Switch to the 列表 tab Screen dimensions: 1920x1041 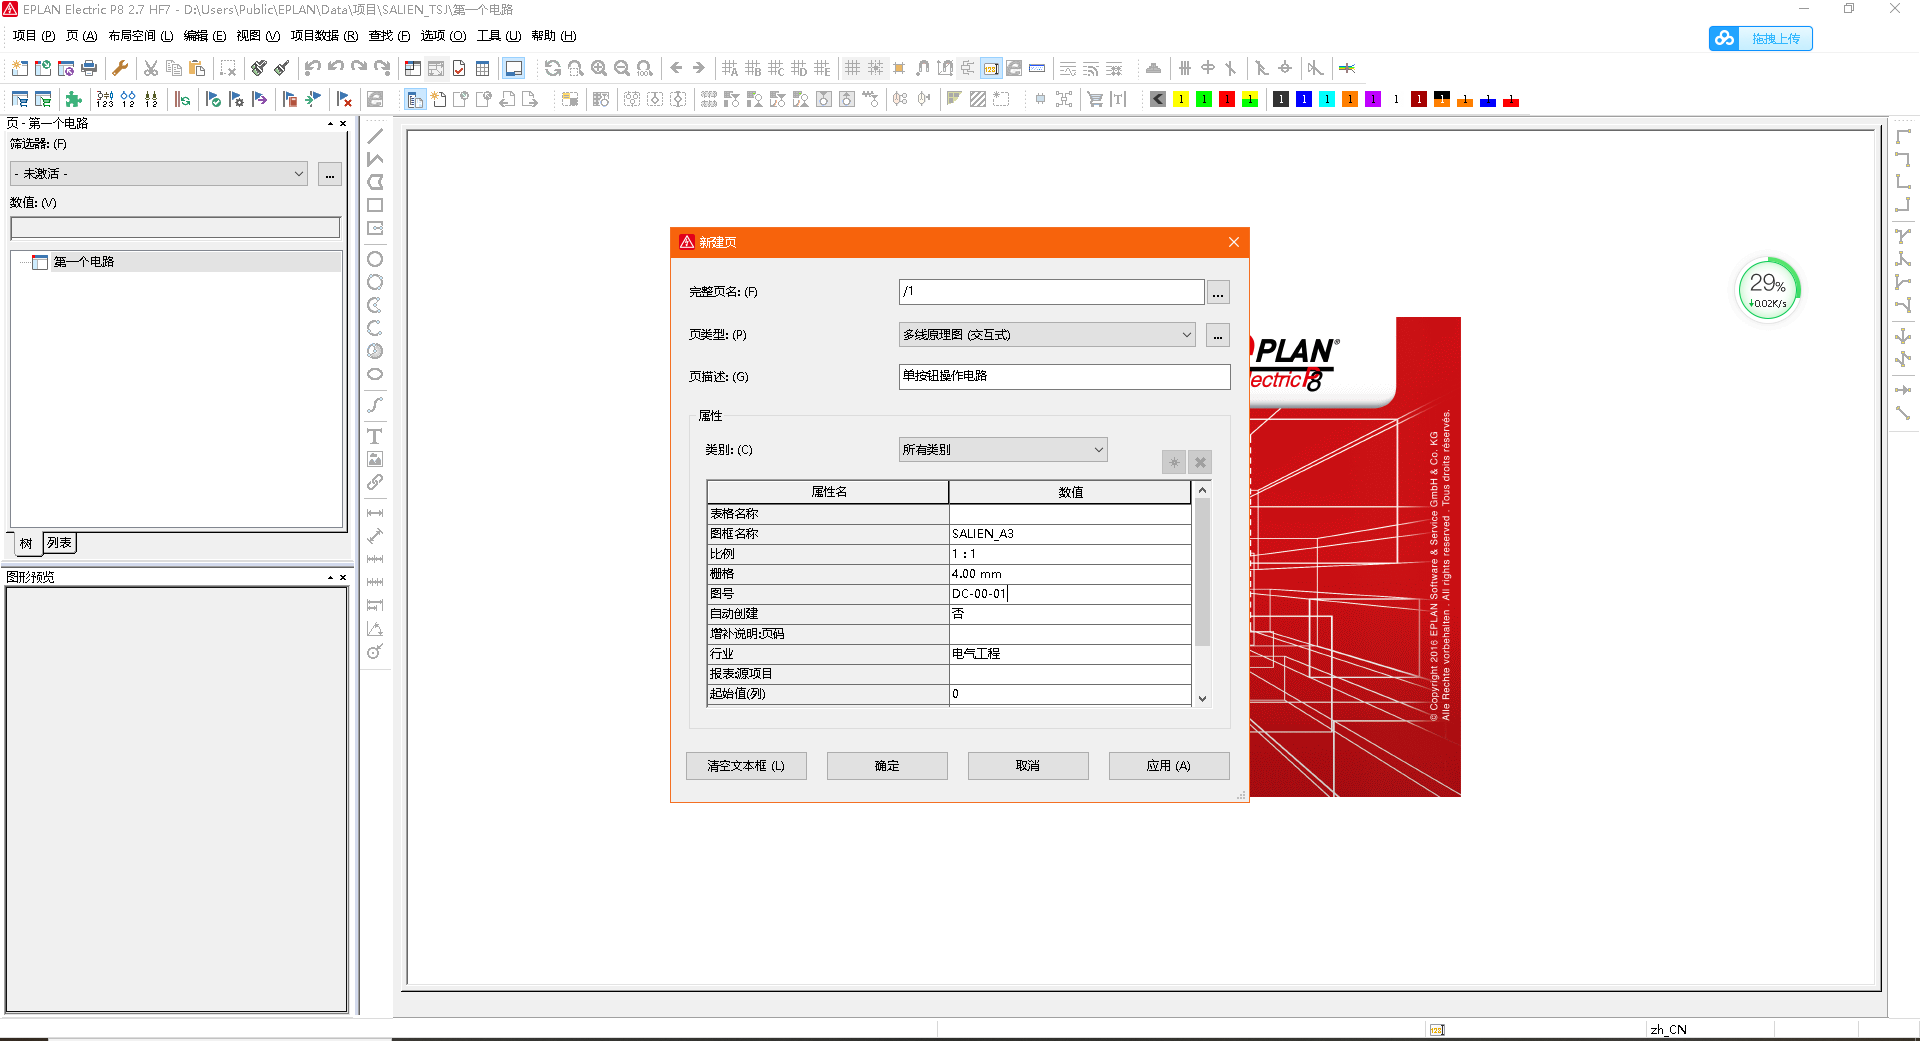click(60, 543)
